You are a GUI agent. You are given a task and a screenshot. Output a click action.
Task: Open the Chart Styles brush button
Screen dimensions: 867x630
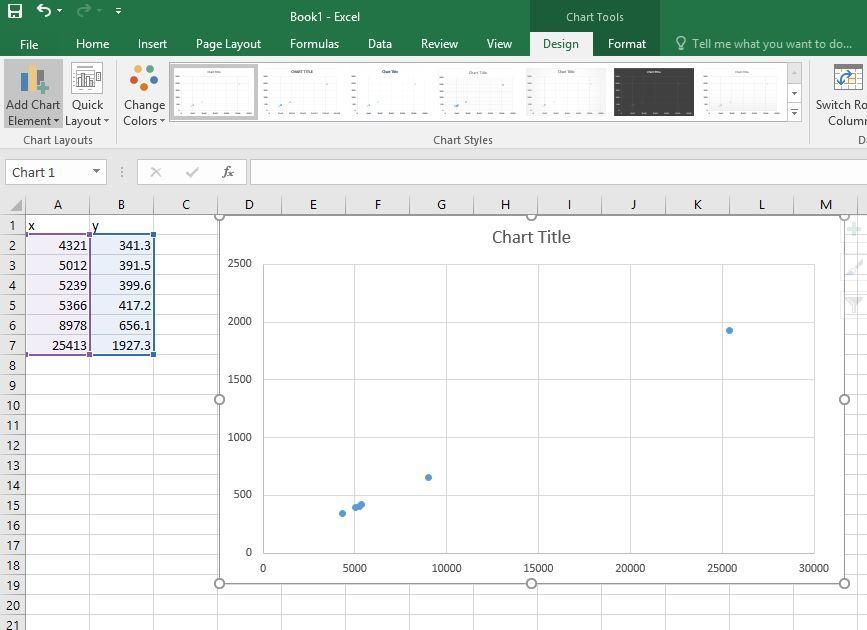854,267
